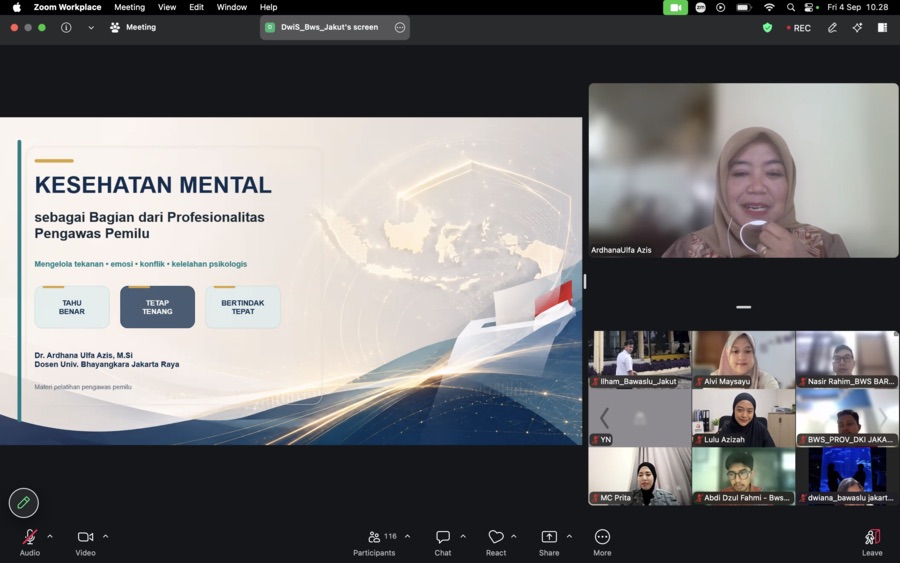
Task: Click the gallery collapse handle bar
Action: [x=743, y=307]
